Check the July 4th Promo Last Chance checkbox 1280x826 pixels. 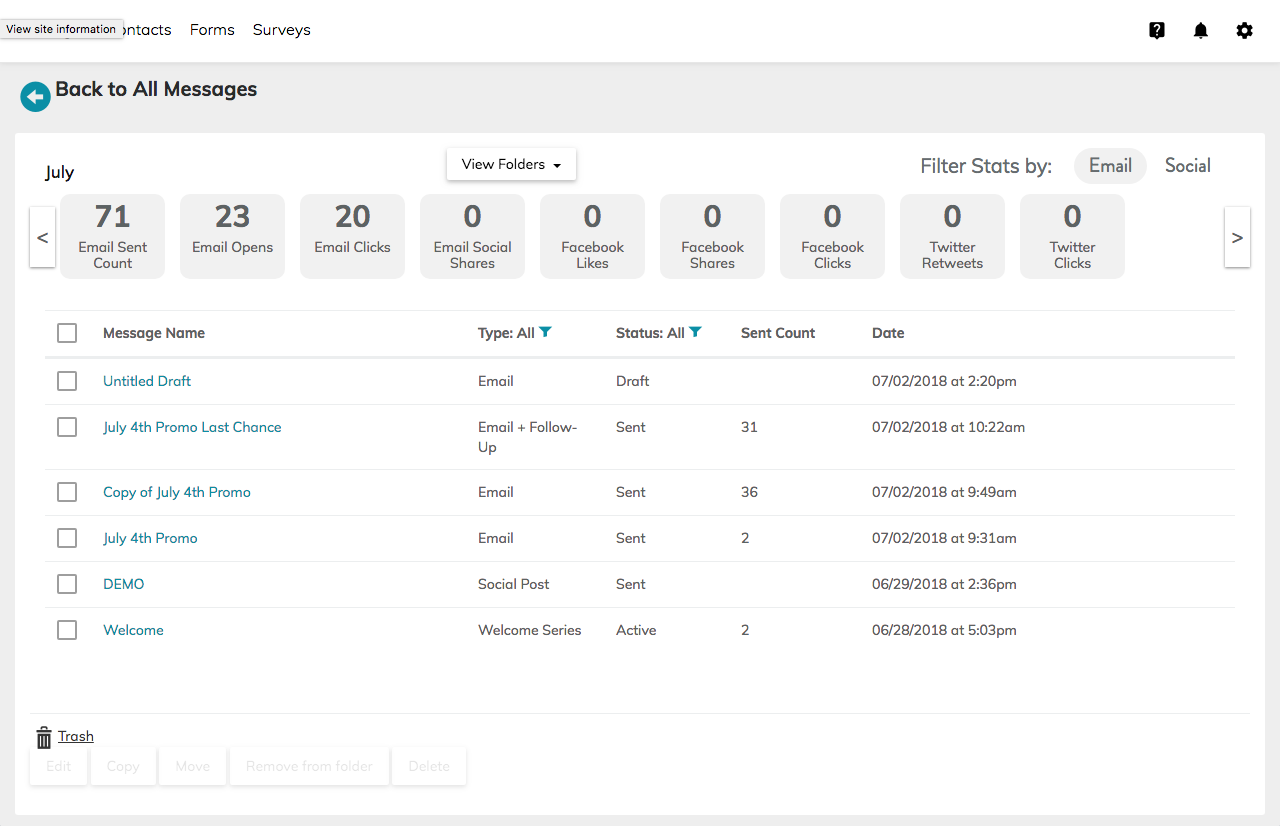coord(67,427)
